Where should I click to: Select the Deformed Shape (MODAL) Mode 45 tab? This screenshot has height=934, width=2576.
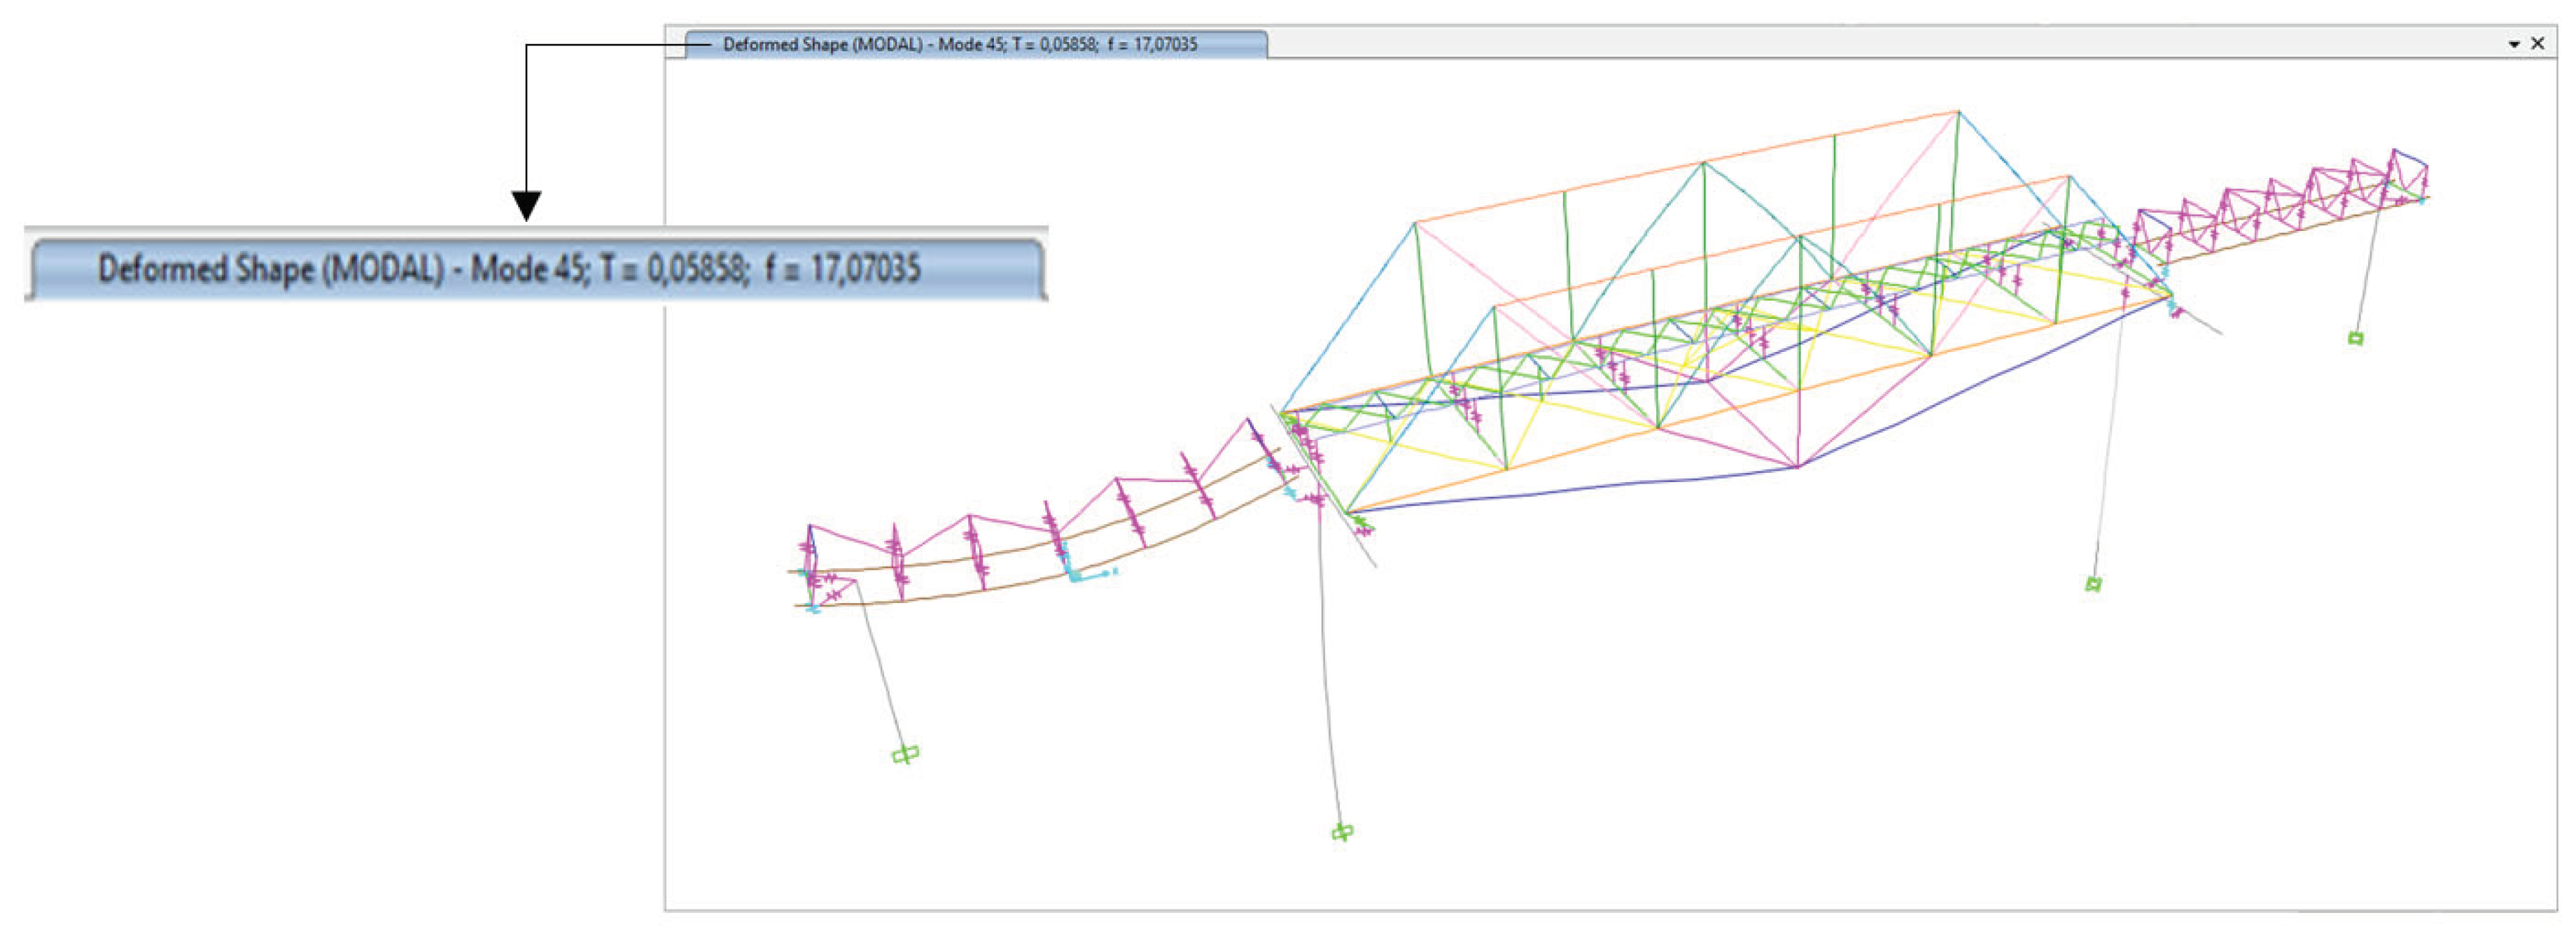coord(960,44)
